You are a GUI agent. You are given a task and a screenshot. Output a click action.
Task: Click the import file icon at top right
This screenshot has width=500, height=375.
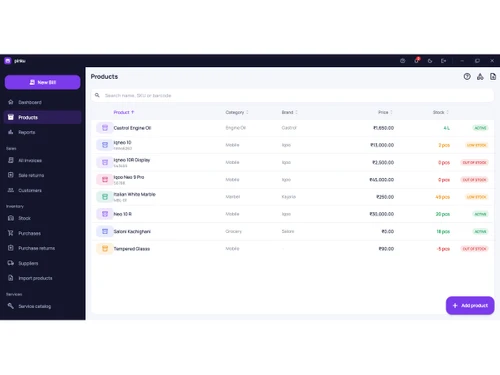tap(493, 77)
